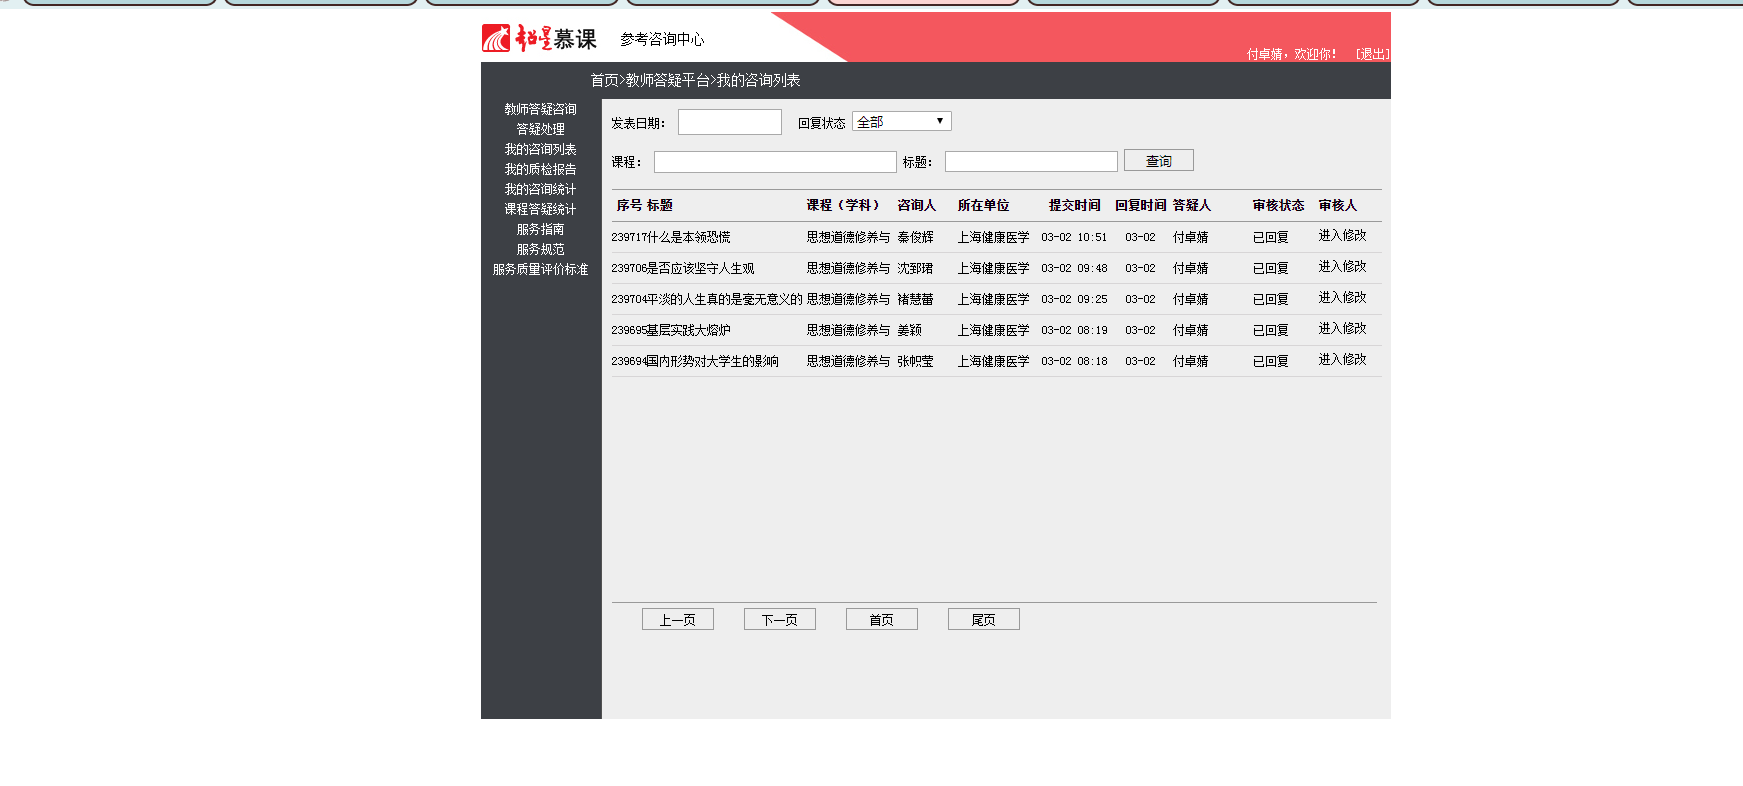Click into the 课程 text field
This screenshot has height=786, width=1743.
[x=774, y=162]
